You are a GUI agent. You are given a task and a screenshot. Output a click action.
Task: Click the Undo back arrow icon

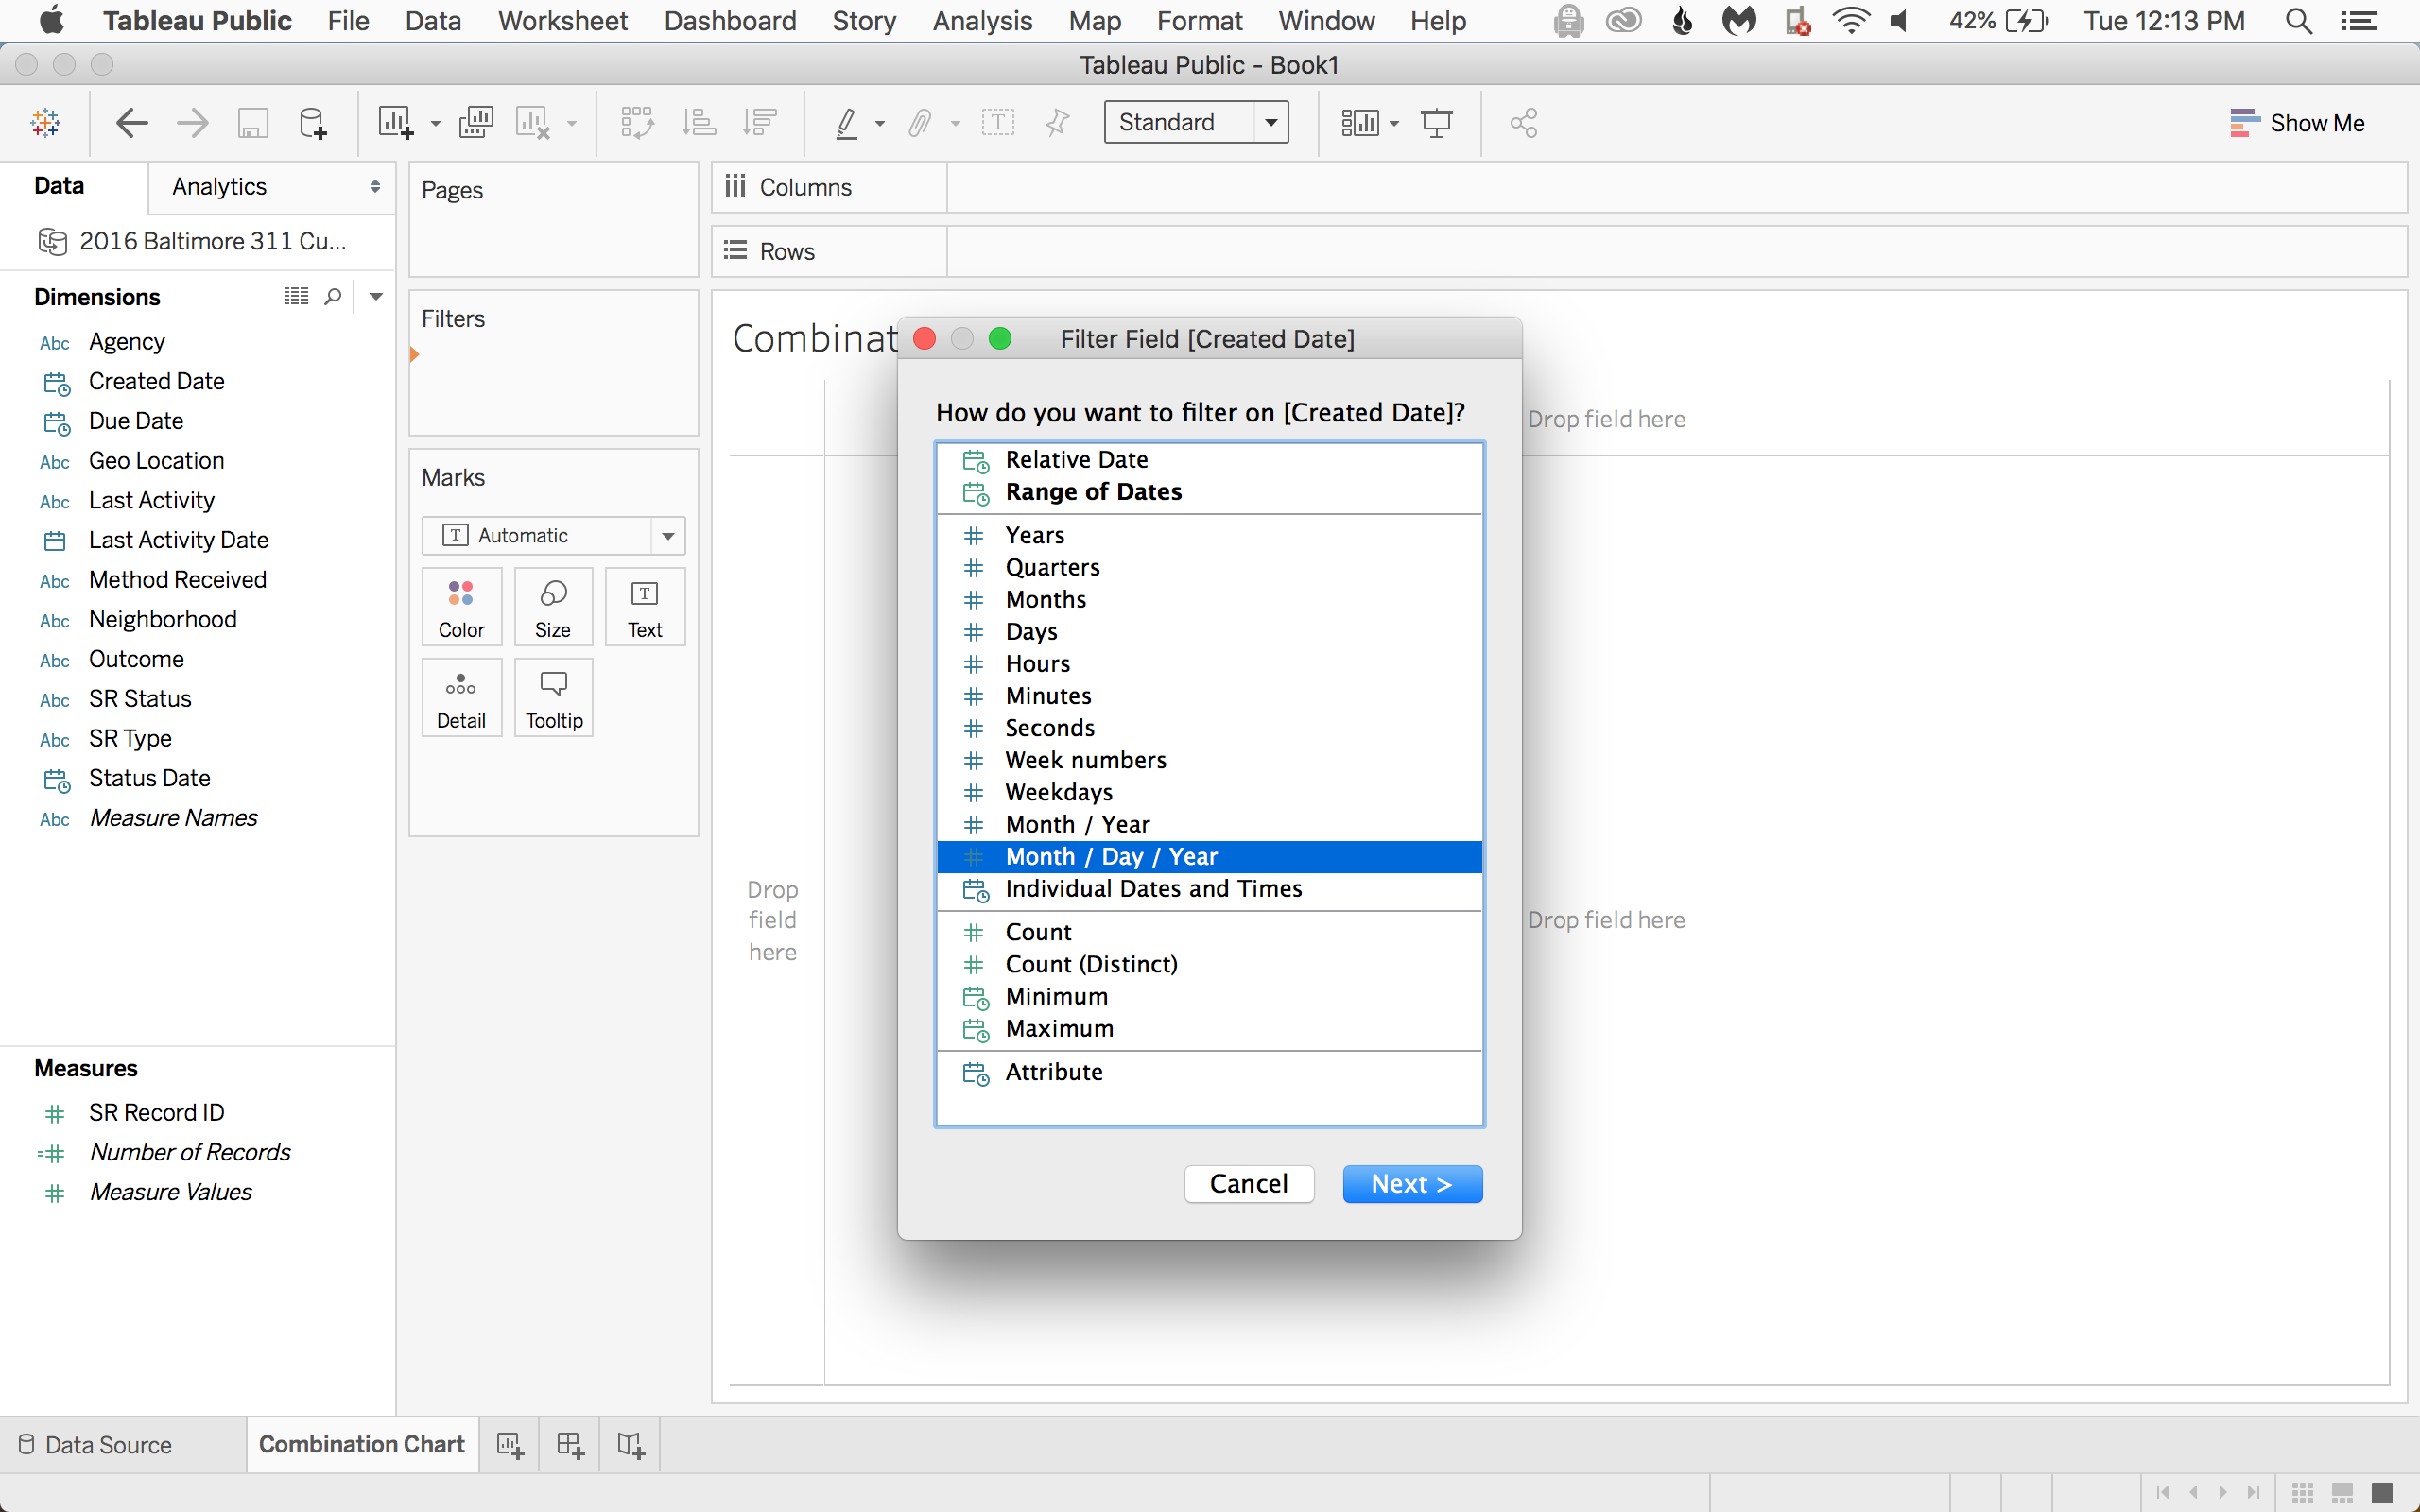tap(132, 123)
